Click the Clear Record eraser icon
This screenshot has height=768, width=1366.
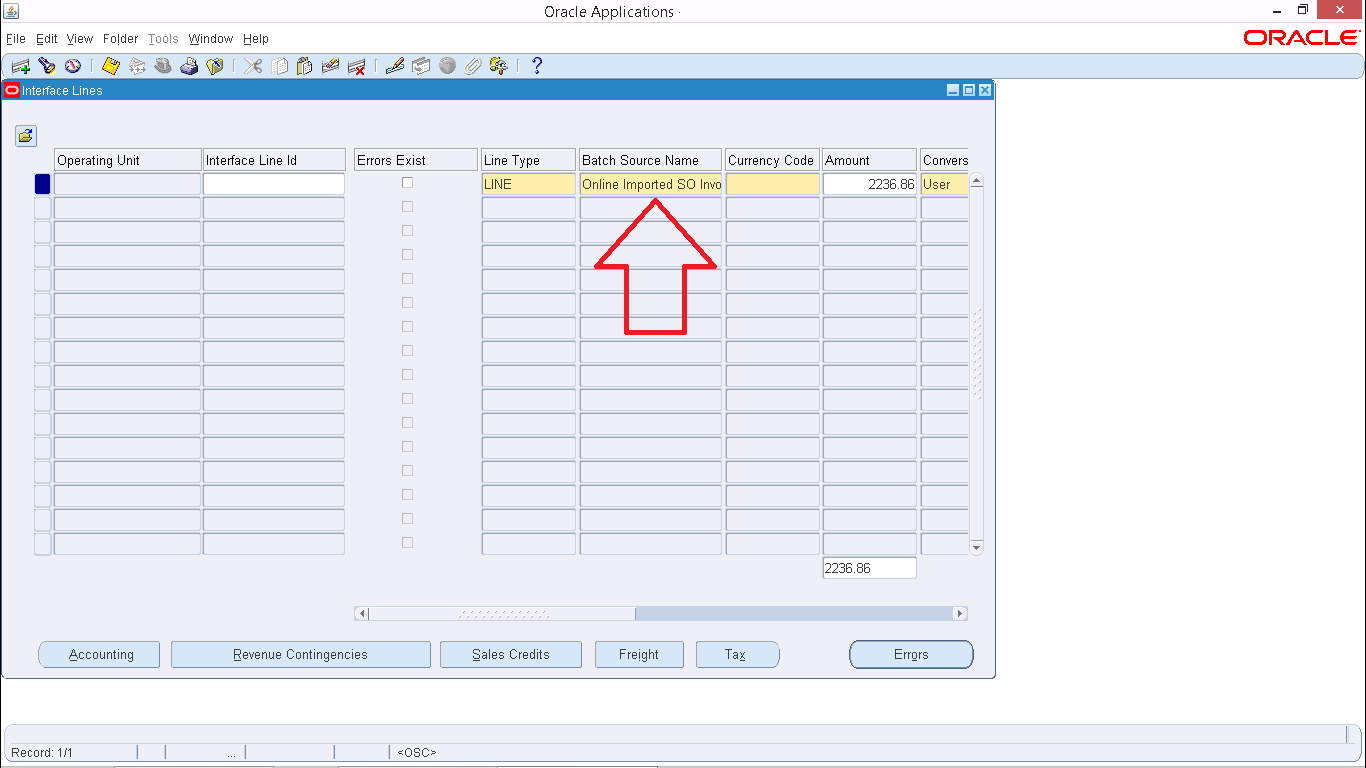click(x=331, y=66)
